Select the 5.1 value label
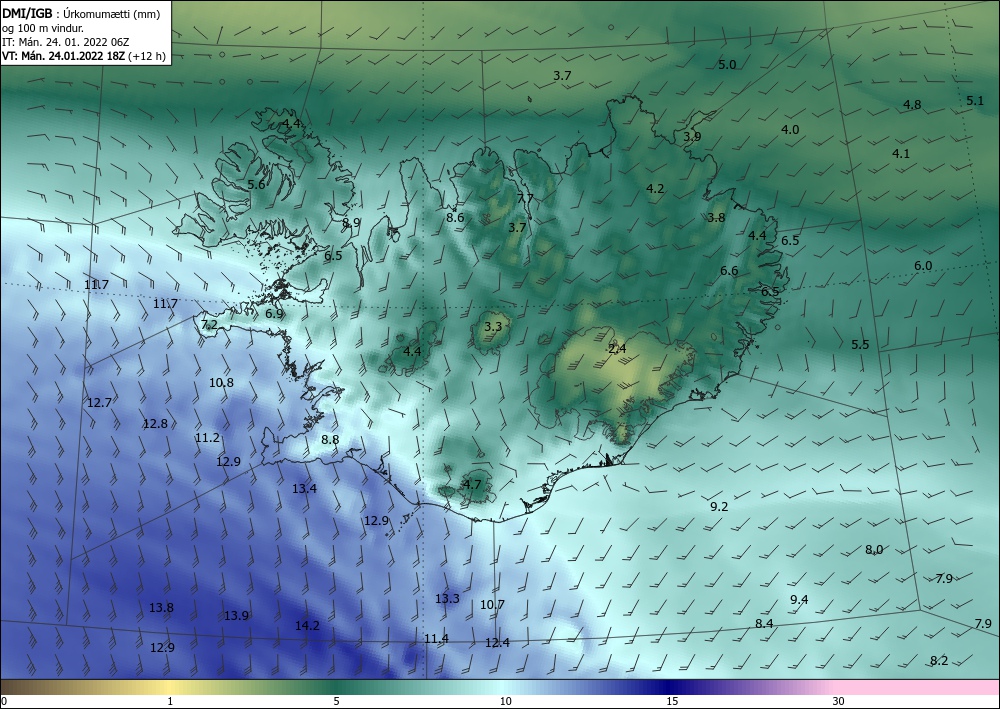 tap(975, 100)
